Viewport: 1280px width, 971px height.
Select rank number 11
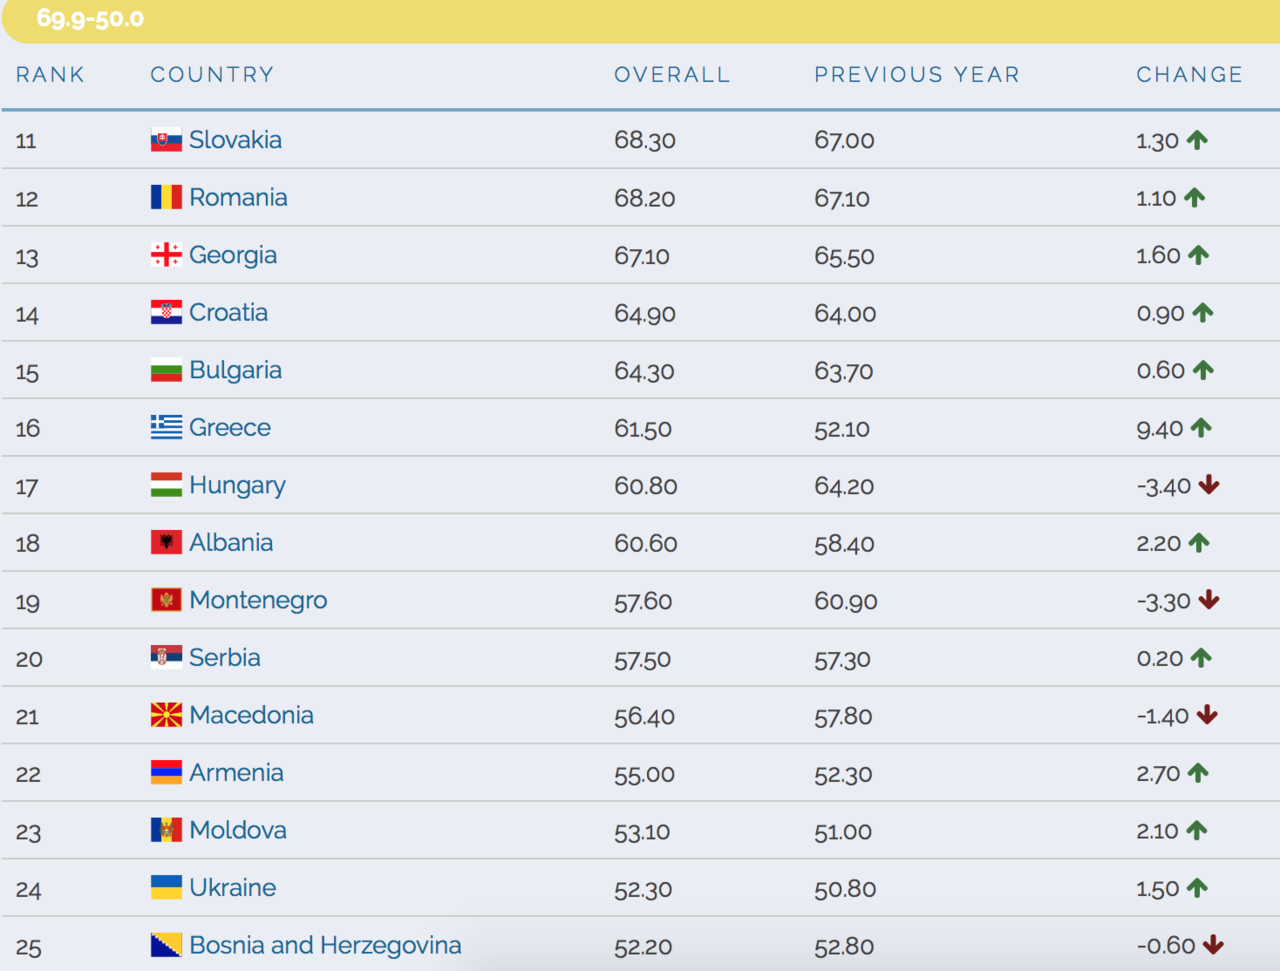[26, 141]
